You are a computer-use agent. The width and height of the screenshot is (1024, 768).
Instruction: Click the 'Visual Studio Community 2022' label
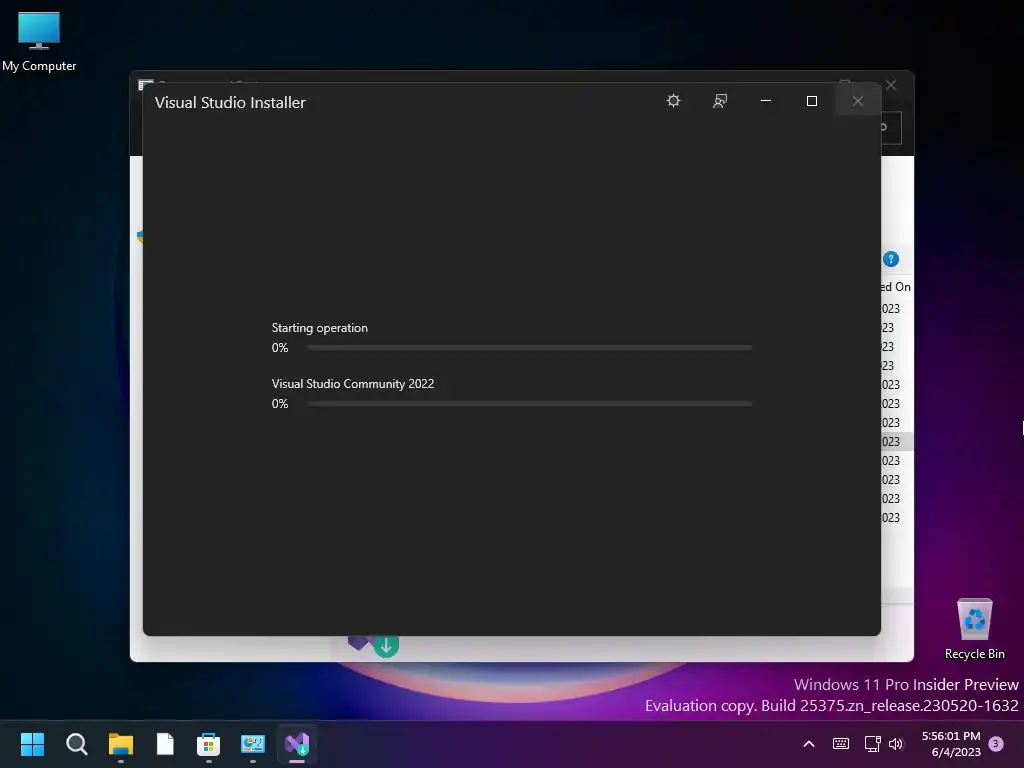coord(353,384)
